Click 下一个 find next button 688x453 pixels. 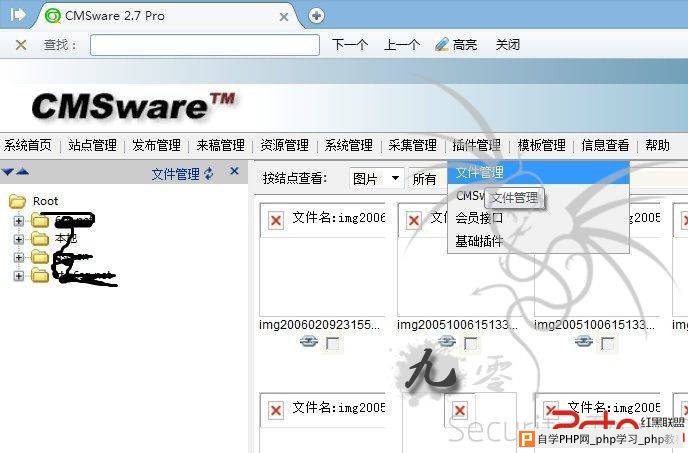350,45
